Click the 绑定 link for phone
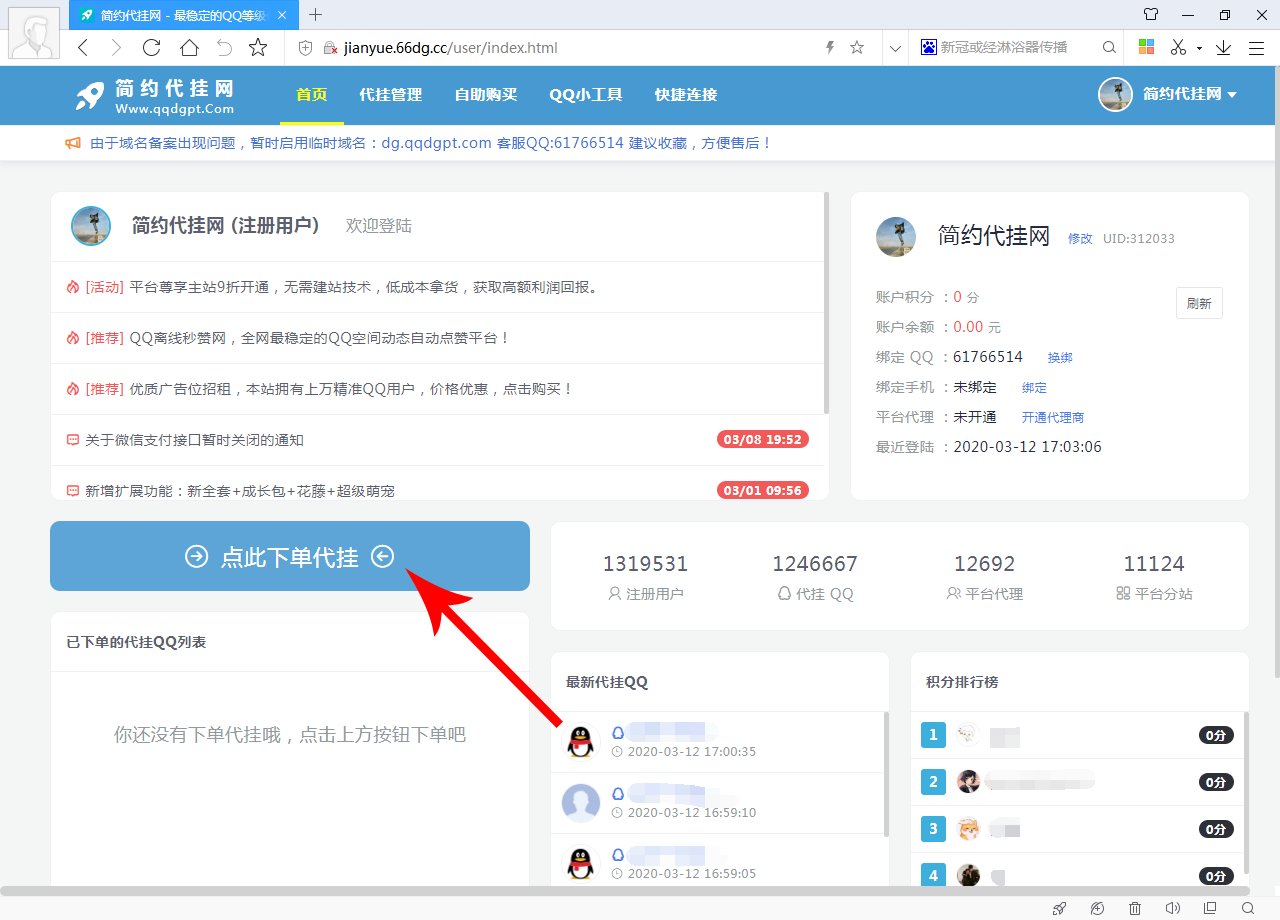The height and width of the screenshot is (920, 1280). 1034,387
